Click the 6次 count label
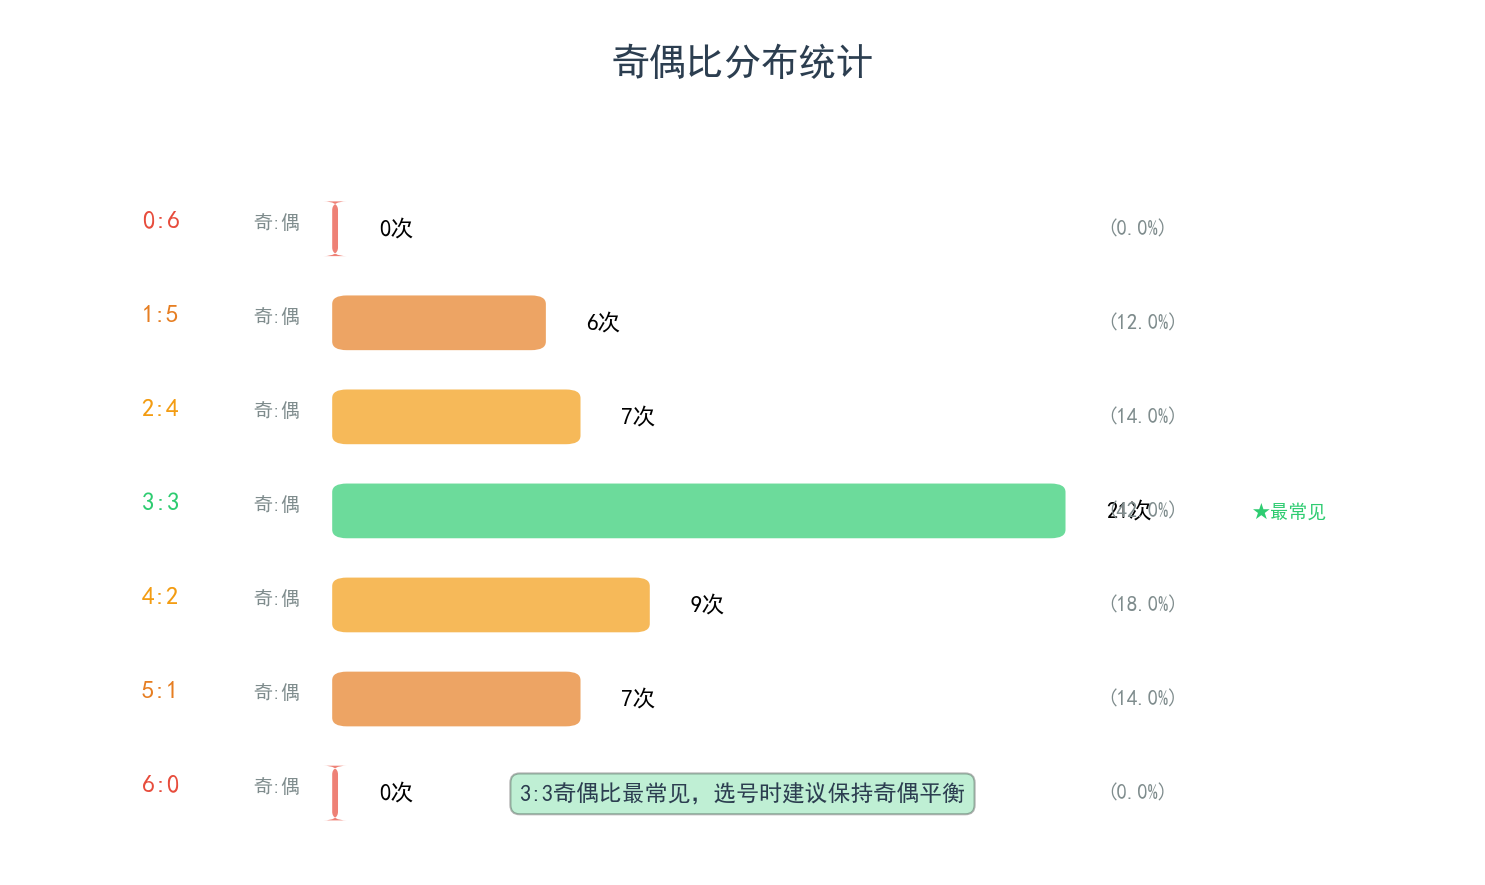 (603, 322)
